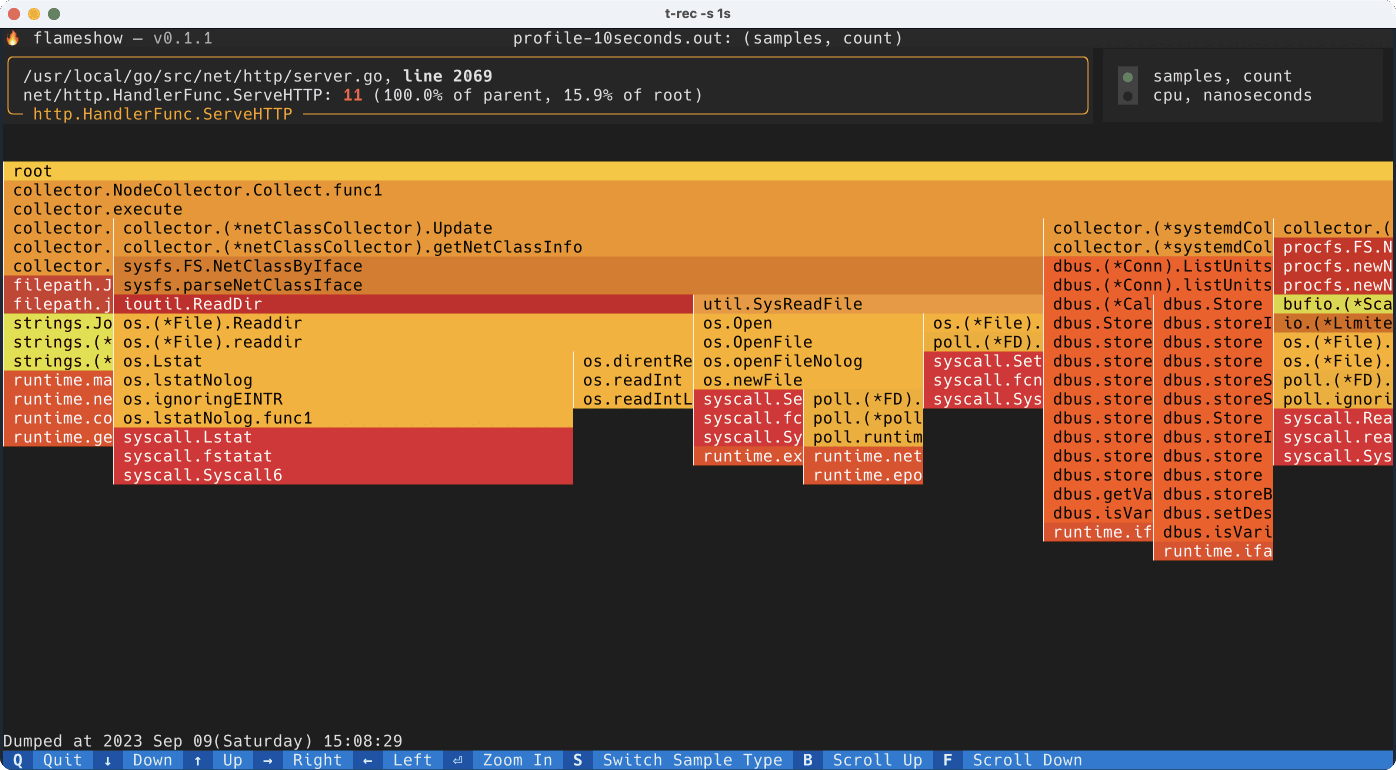Click the B key icon before Scroll Up
Image resolution: width=1396 pixels, height=770 pixels.
point(808,759)
